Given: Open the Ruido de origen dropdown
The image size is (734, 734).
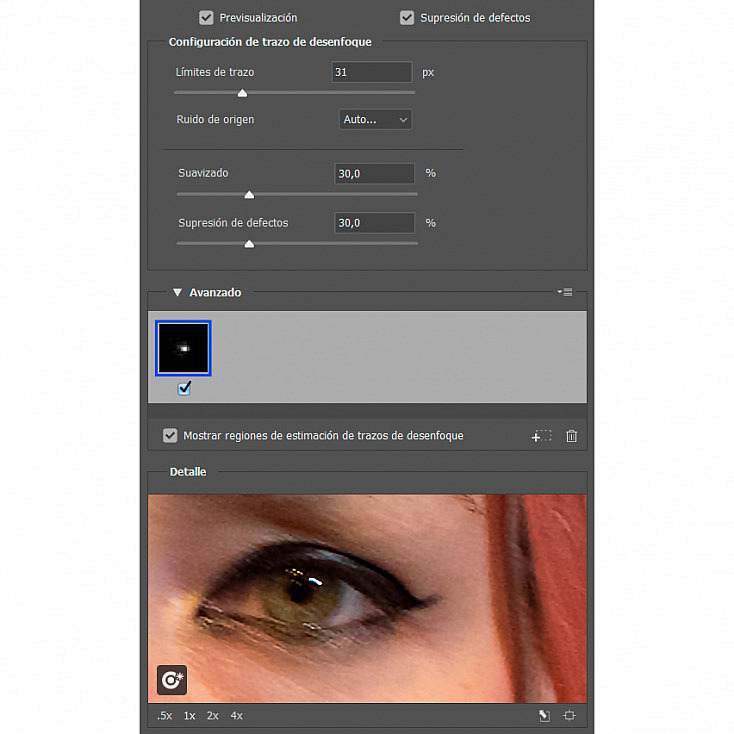Looking at the screenshot, I should 375,119.
